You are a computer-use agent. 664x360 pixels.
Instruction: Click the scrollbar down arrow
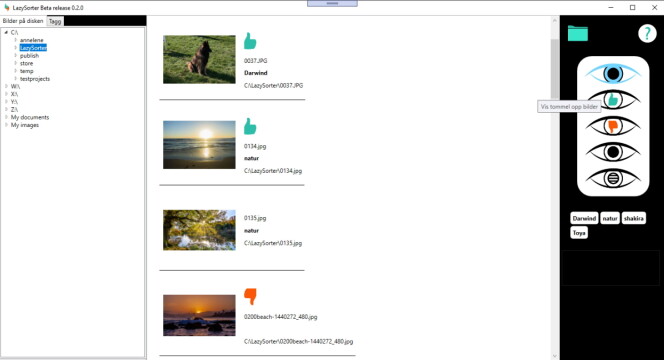(x=555, y=356)
